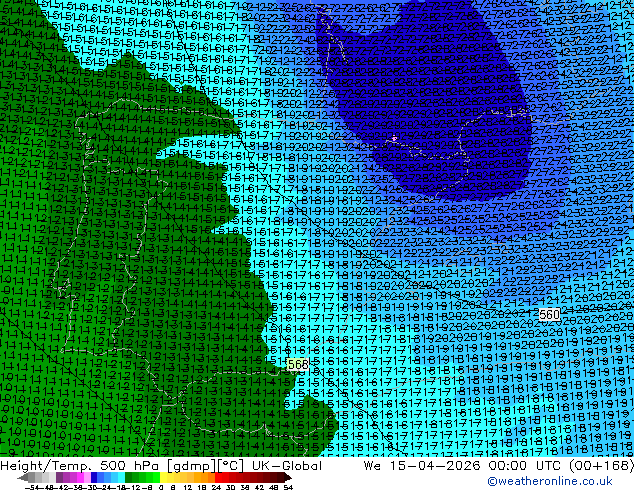Pick the darkest green swatch in the legend
This screenshot has width=634, height=490.
pos(128,478)
